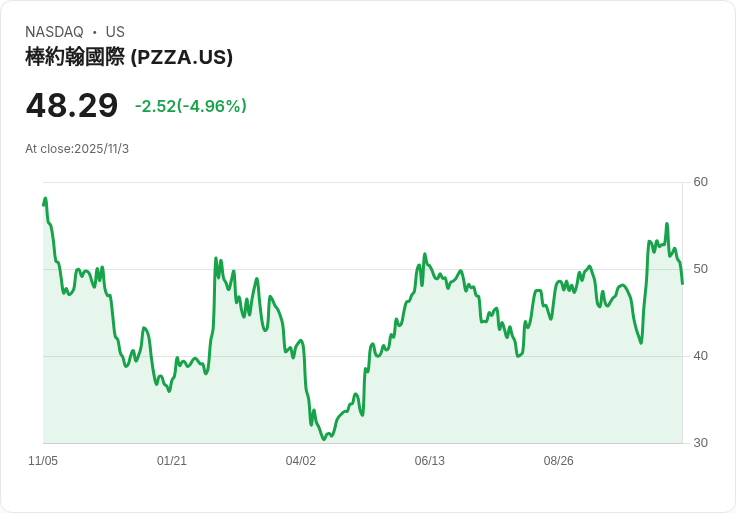Select the 08/26 date on x-axis
The image size is (736, 513).
pyautogui.click(x=559, y=461)
